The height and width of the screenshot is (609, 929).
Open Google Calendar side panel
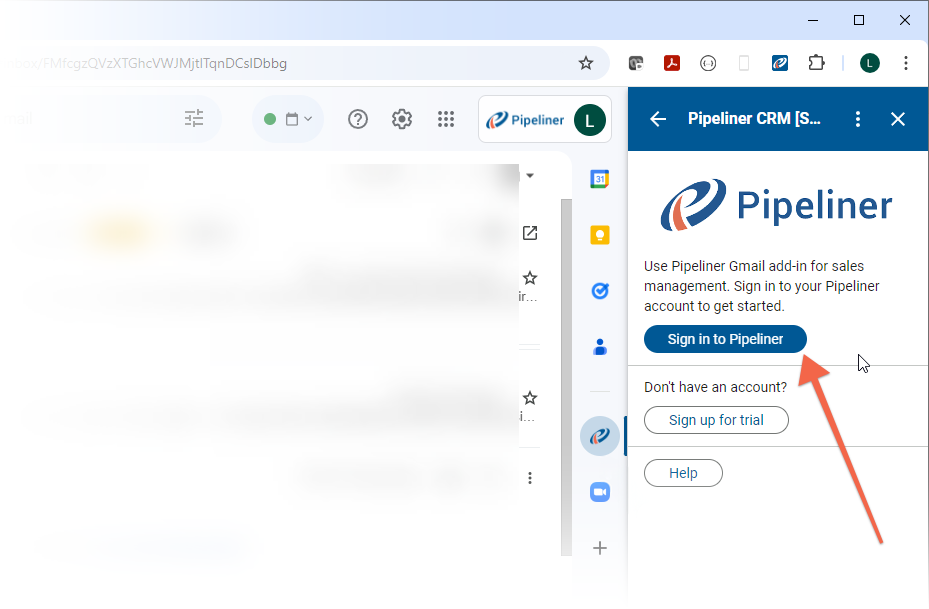pyautogui.click(x=600, y=178)
